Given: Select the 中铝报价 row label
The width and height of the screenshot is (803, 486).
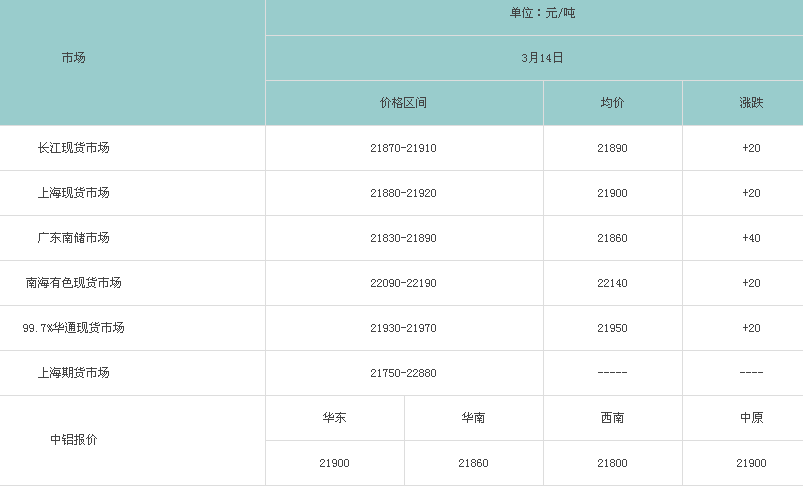Looking at the screenshot, I should point(73,440).
